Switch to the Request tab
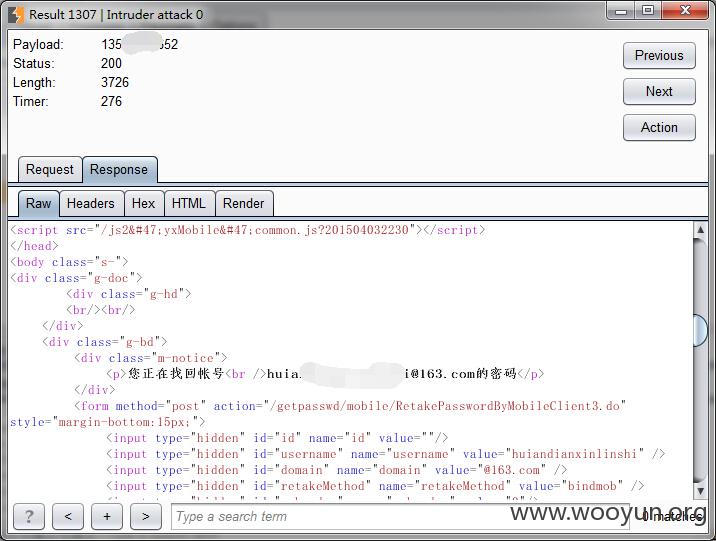 coord(50,169)
